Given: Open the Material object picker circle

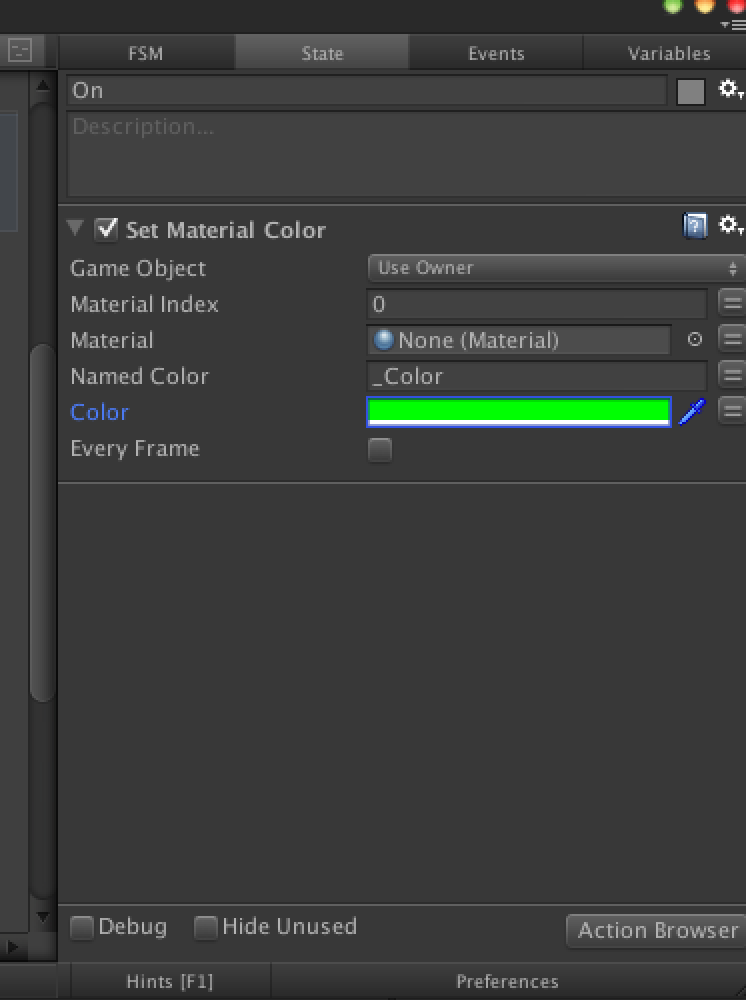Looking at the screenshot, I should [695, 339].
